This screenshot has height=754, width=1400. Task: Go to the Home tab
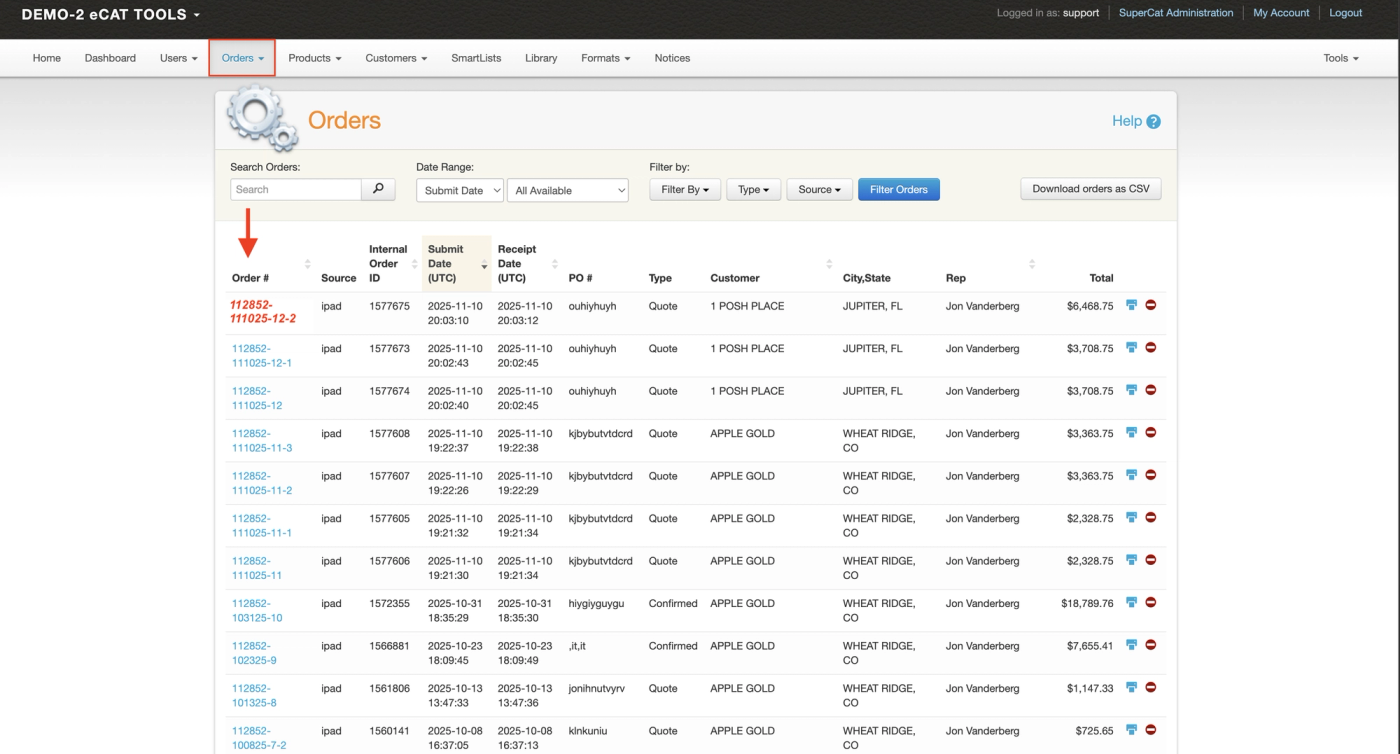click(x=47, y=58)
